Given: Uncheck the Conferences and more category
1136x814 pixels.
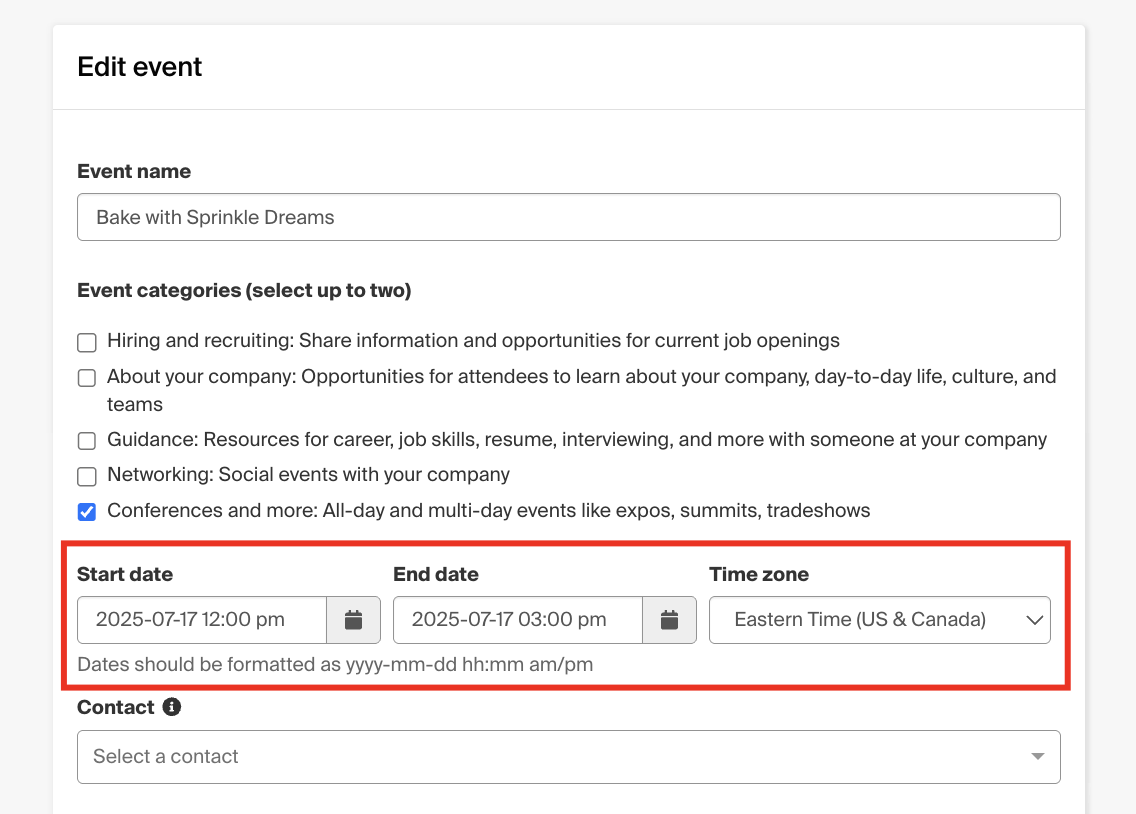Looking at the screenshot, I should click(x=86, y=511).
